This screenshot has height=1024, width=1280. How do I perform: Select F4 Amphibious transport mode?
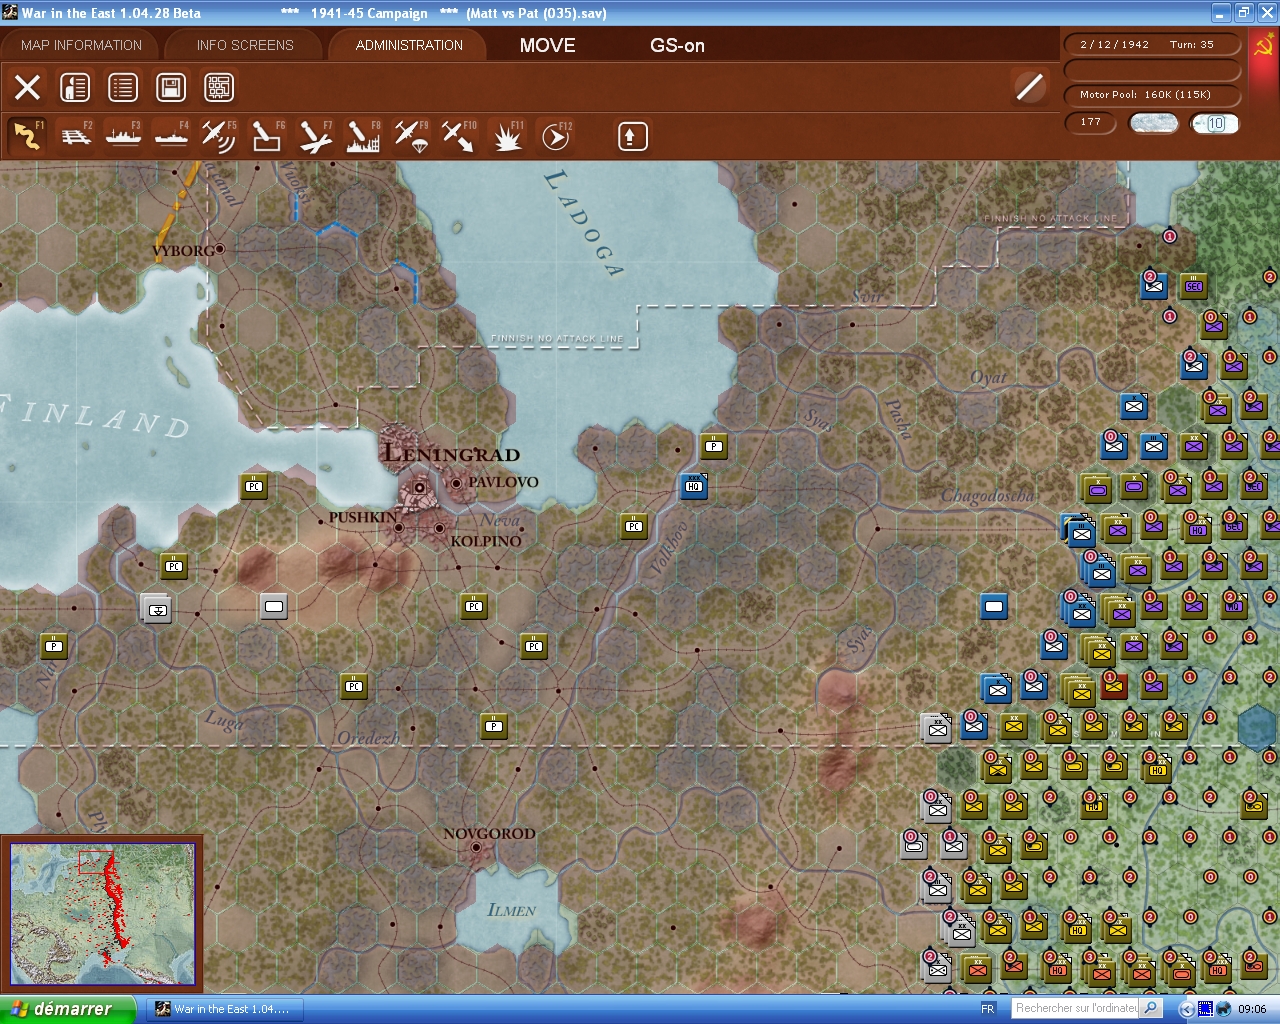171,136
